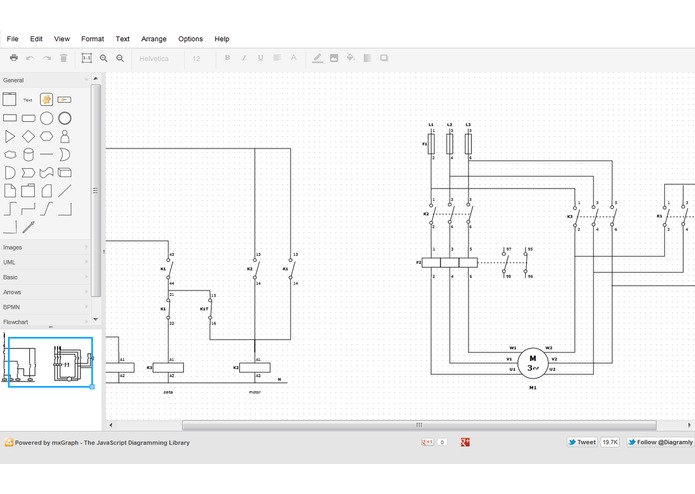
Task: Open the Options menu
Action: [x=191, y=39]
